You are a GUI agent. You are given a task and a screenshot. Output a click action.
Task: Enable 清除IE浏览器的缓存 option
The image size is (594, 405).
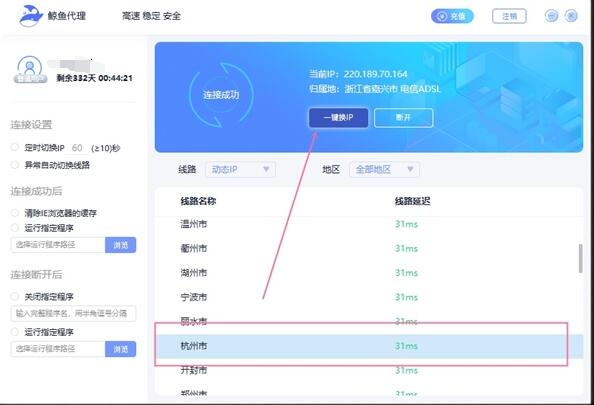tap(15, 213)
